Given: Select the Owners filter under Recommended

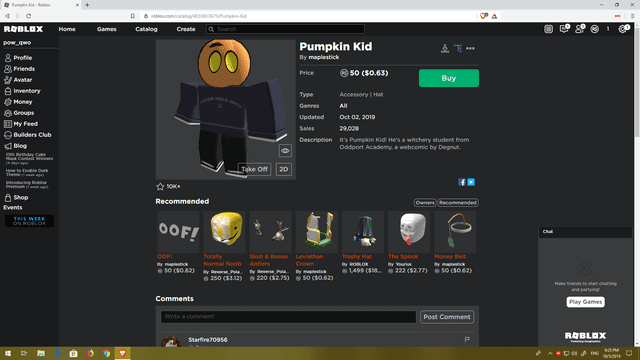Looking at the screenshot, I should tap(425, 202).
